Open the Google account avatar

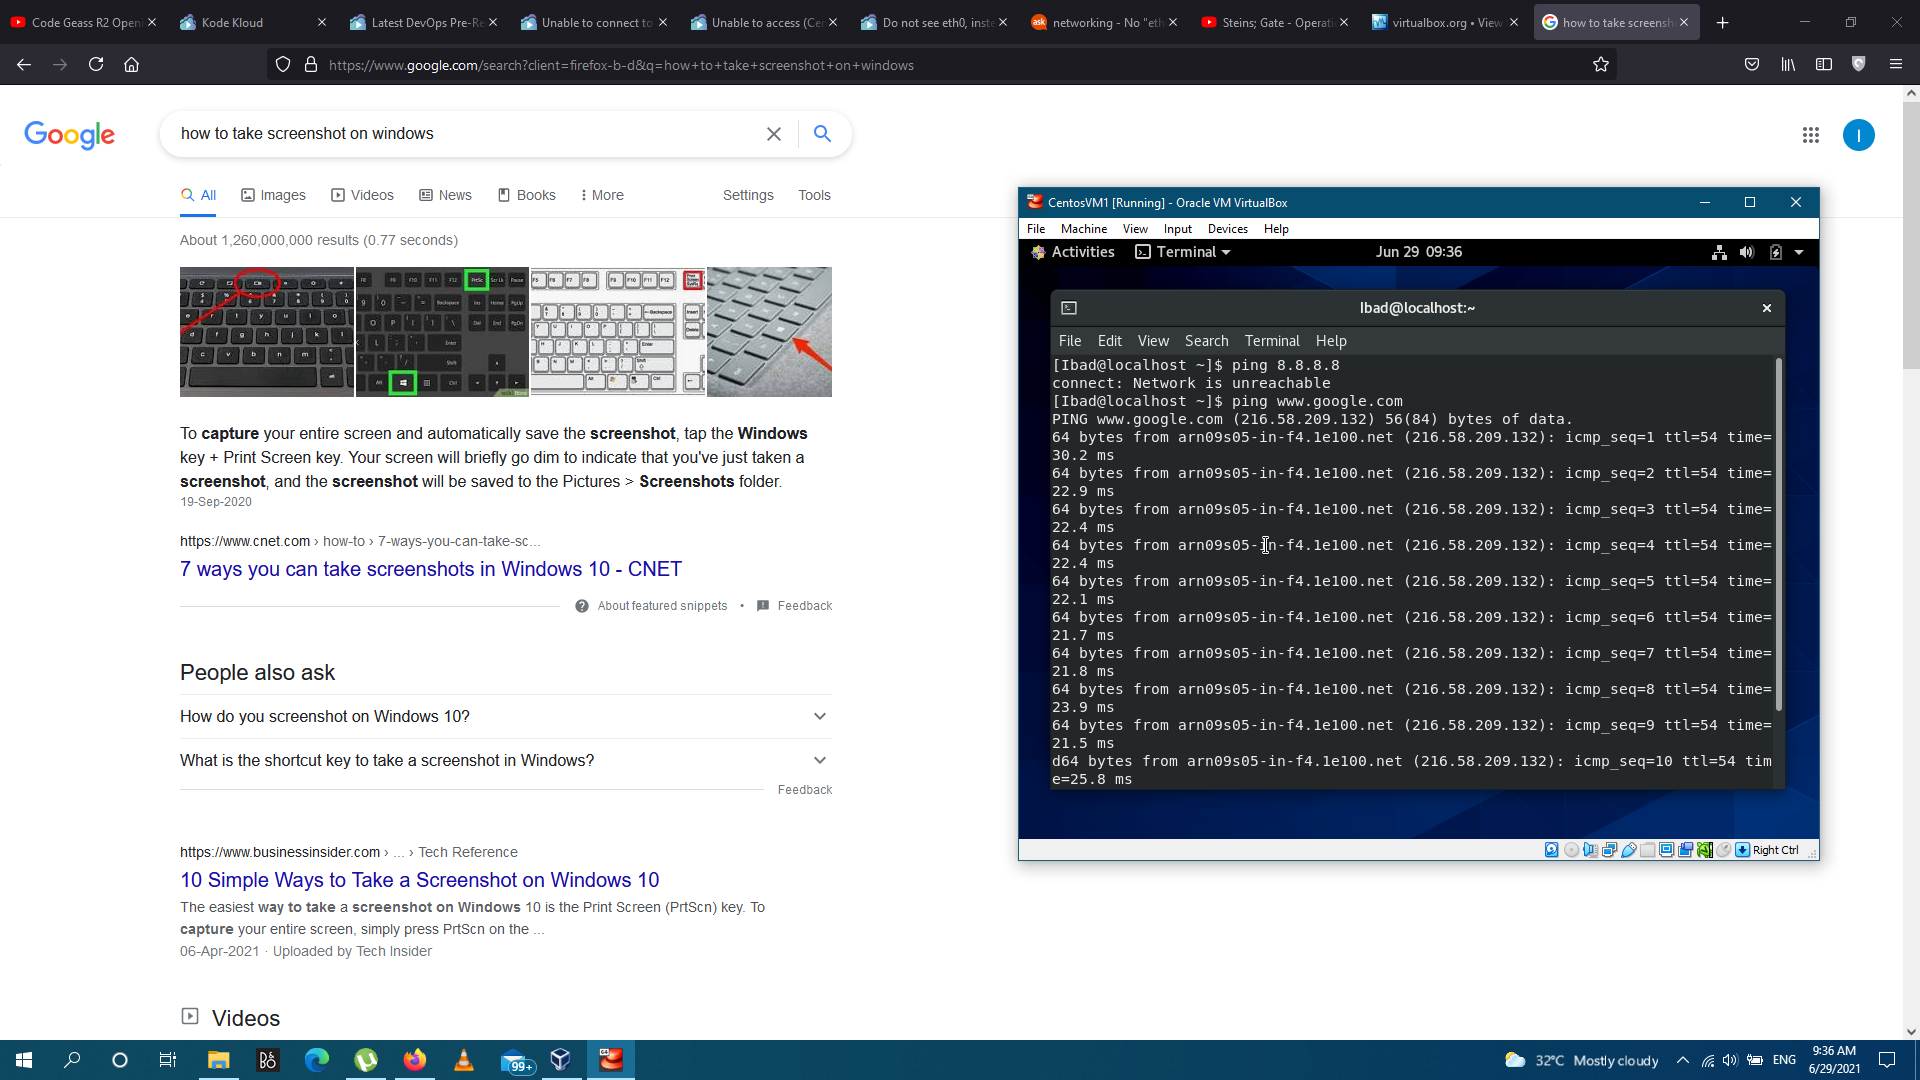1858,135
